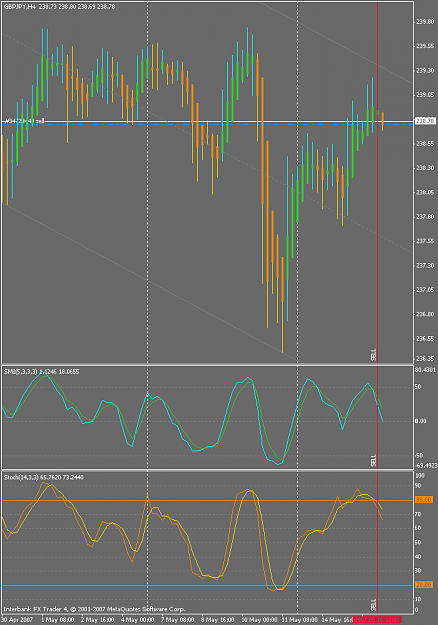Image resolution: width=438 pixels, height=625 pixels.
Task: Click the 11 May 08:00 time axis label
Action: (x=299, y=620)
